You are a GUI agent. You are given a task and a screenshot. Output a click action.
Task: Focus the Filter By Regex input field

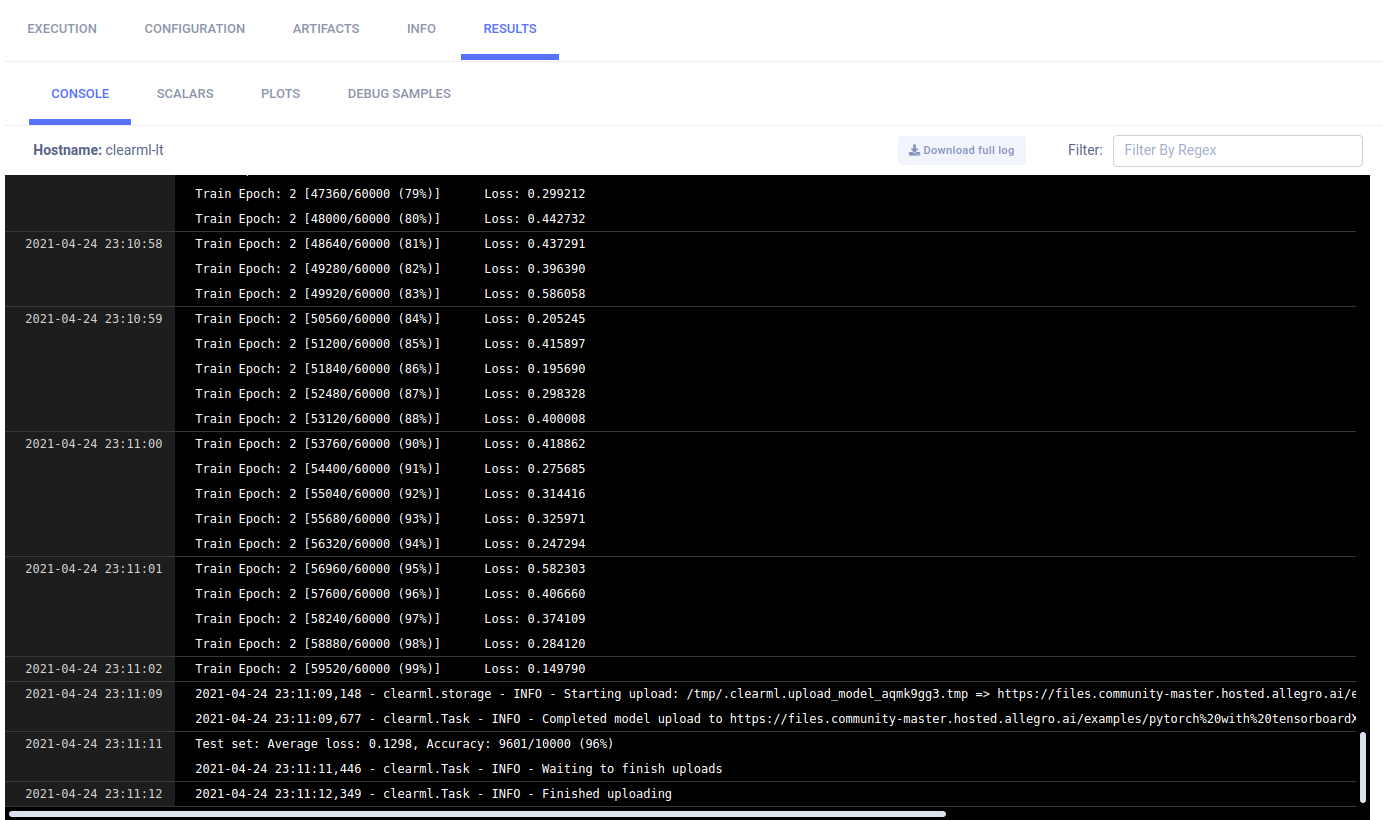[1237, 151]
